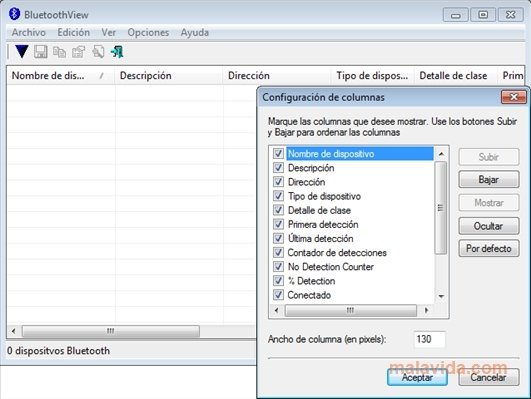Toggle the Detalle de clase checkbox
Screen dimensions: 531x399
[278, 210]
